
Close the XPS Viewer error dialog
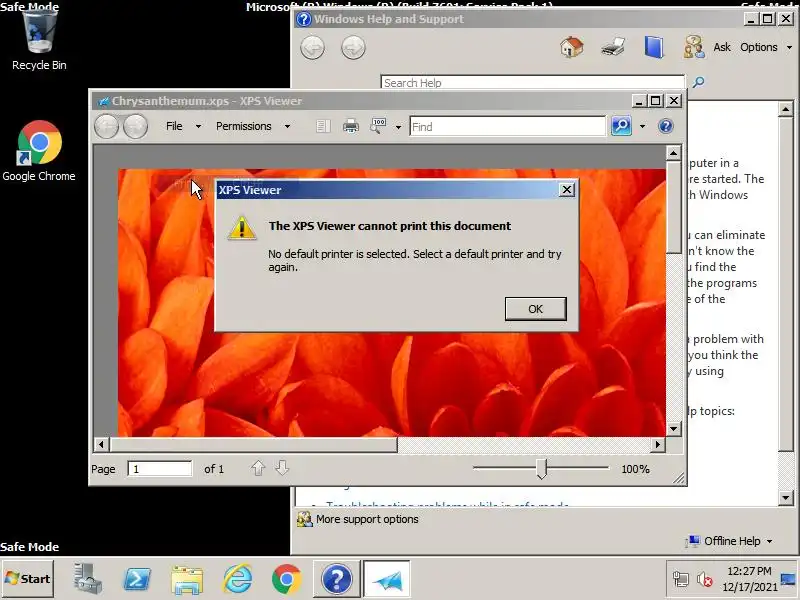click(x=567, y=190)
